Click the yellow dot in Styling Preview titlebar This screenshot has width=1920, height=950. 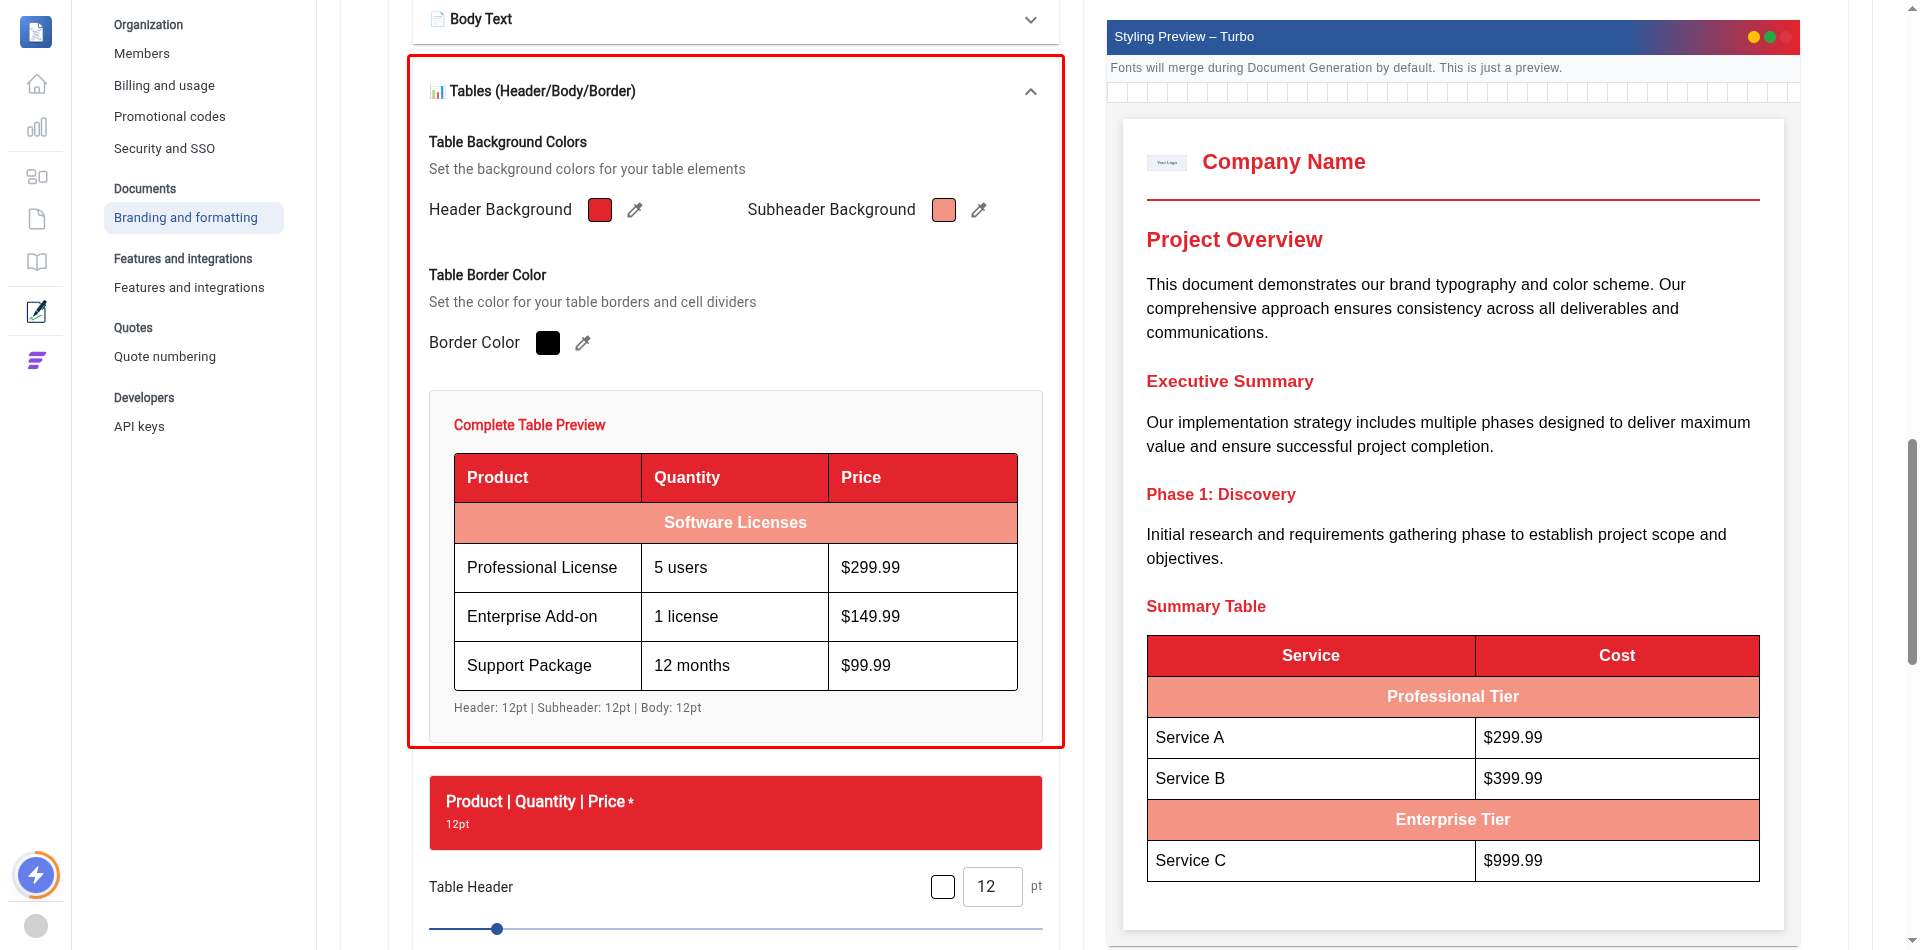coord(1754,37)
